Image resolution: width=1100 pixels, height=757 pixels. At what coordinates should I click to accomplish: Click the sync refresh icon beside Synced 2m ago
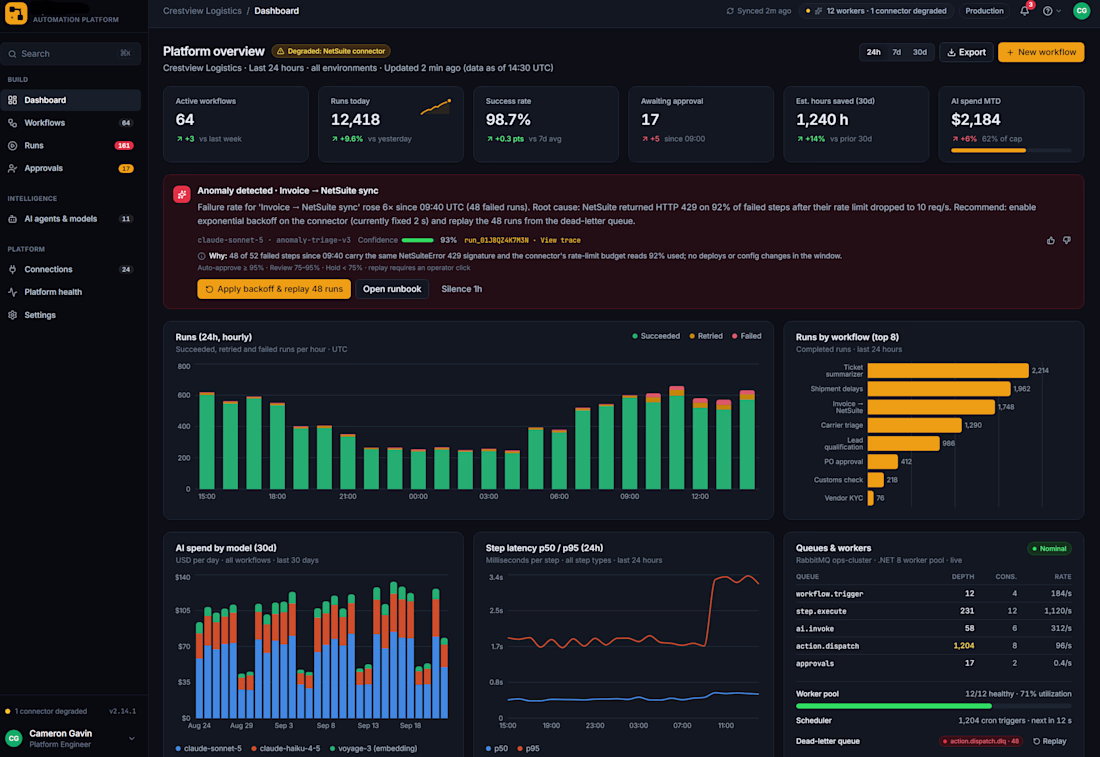[730, 11]
